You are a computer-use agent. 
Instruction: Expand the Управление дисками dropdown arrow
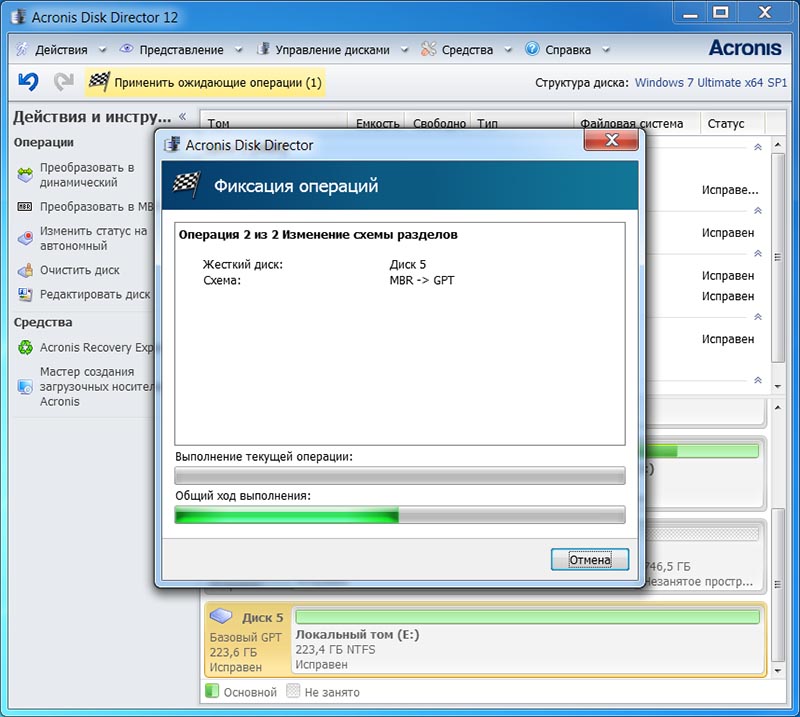[x=404, y=50]
